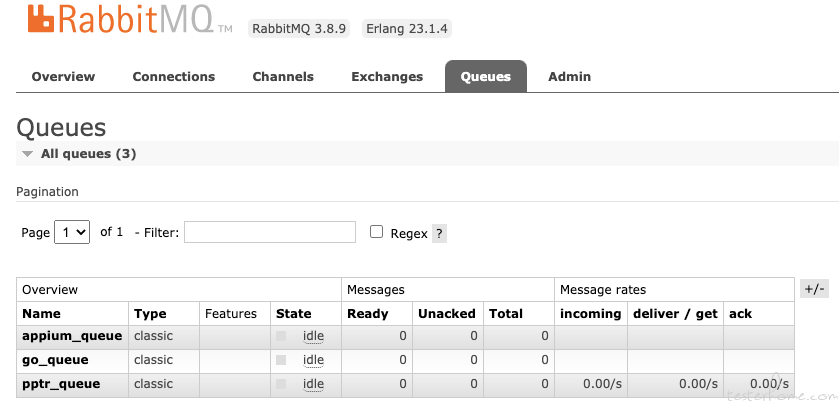839x413 pixels.
Task: Click the go_queue state indicator square
Action: (281, 360)
